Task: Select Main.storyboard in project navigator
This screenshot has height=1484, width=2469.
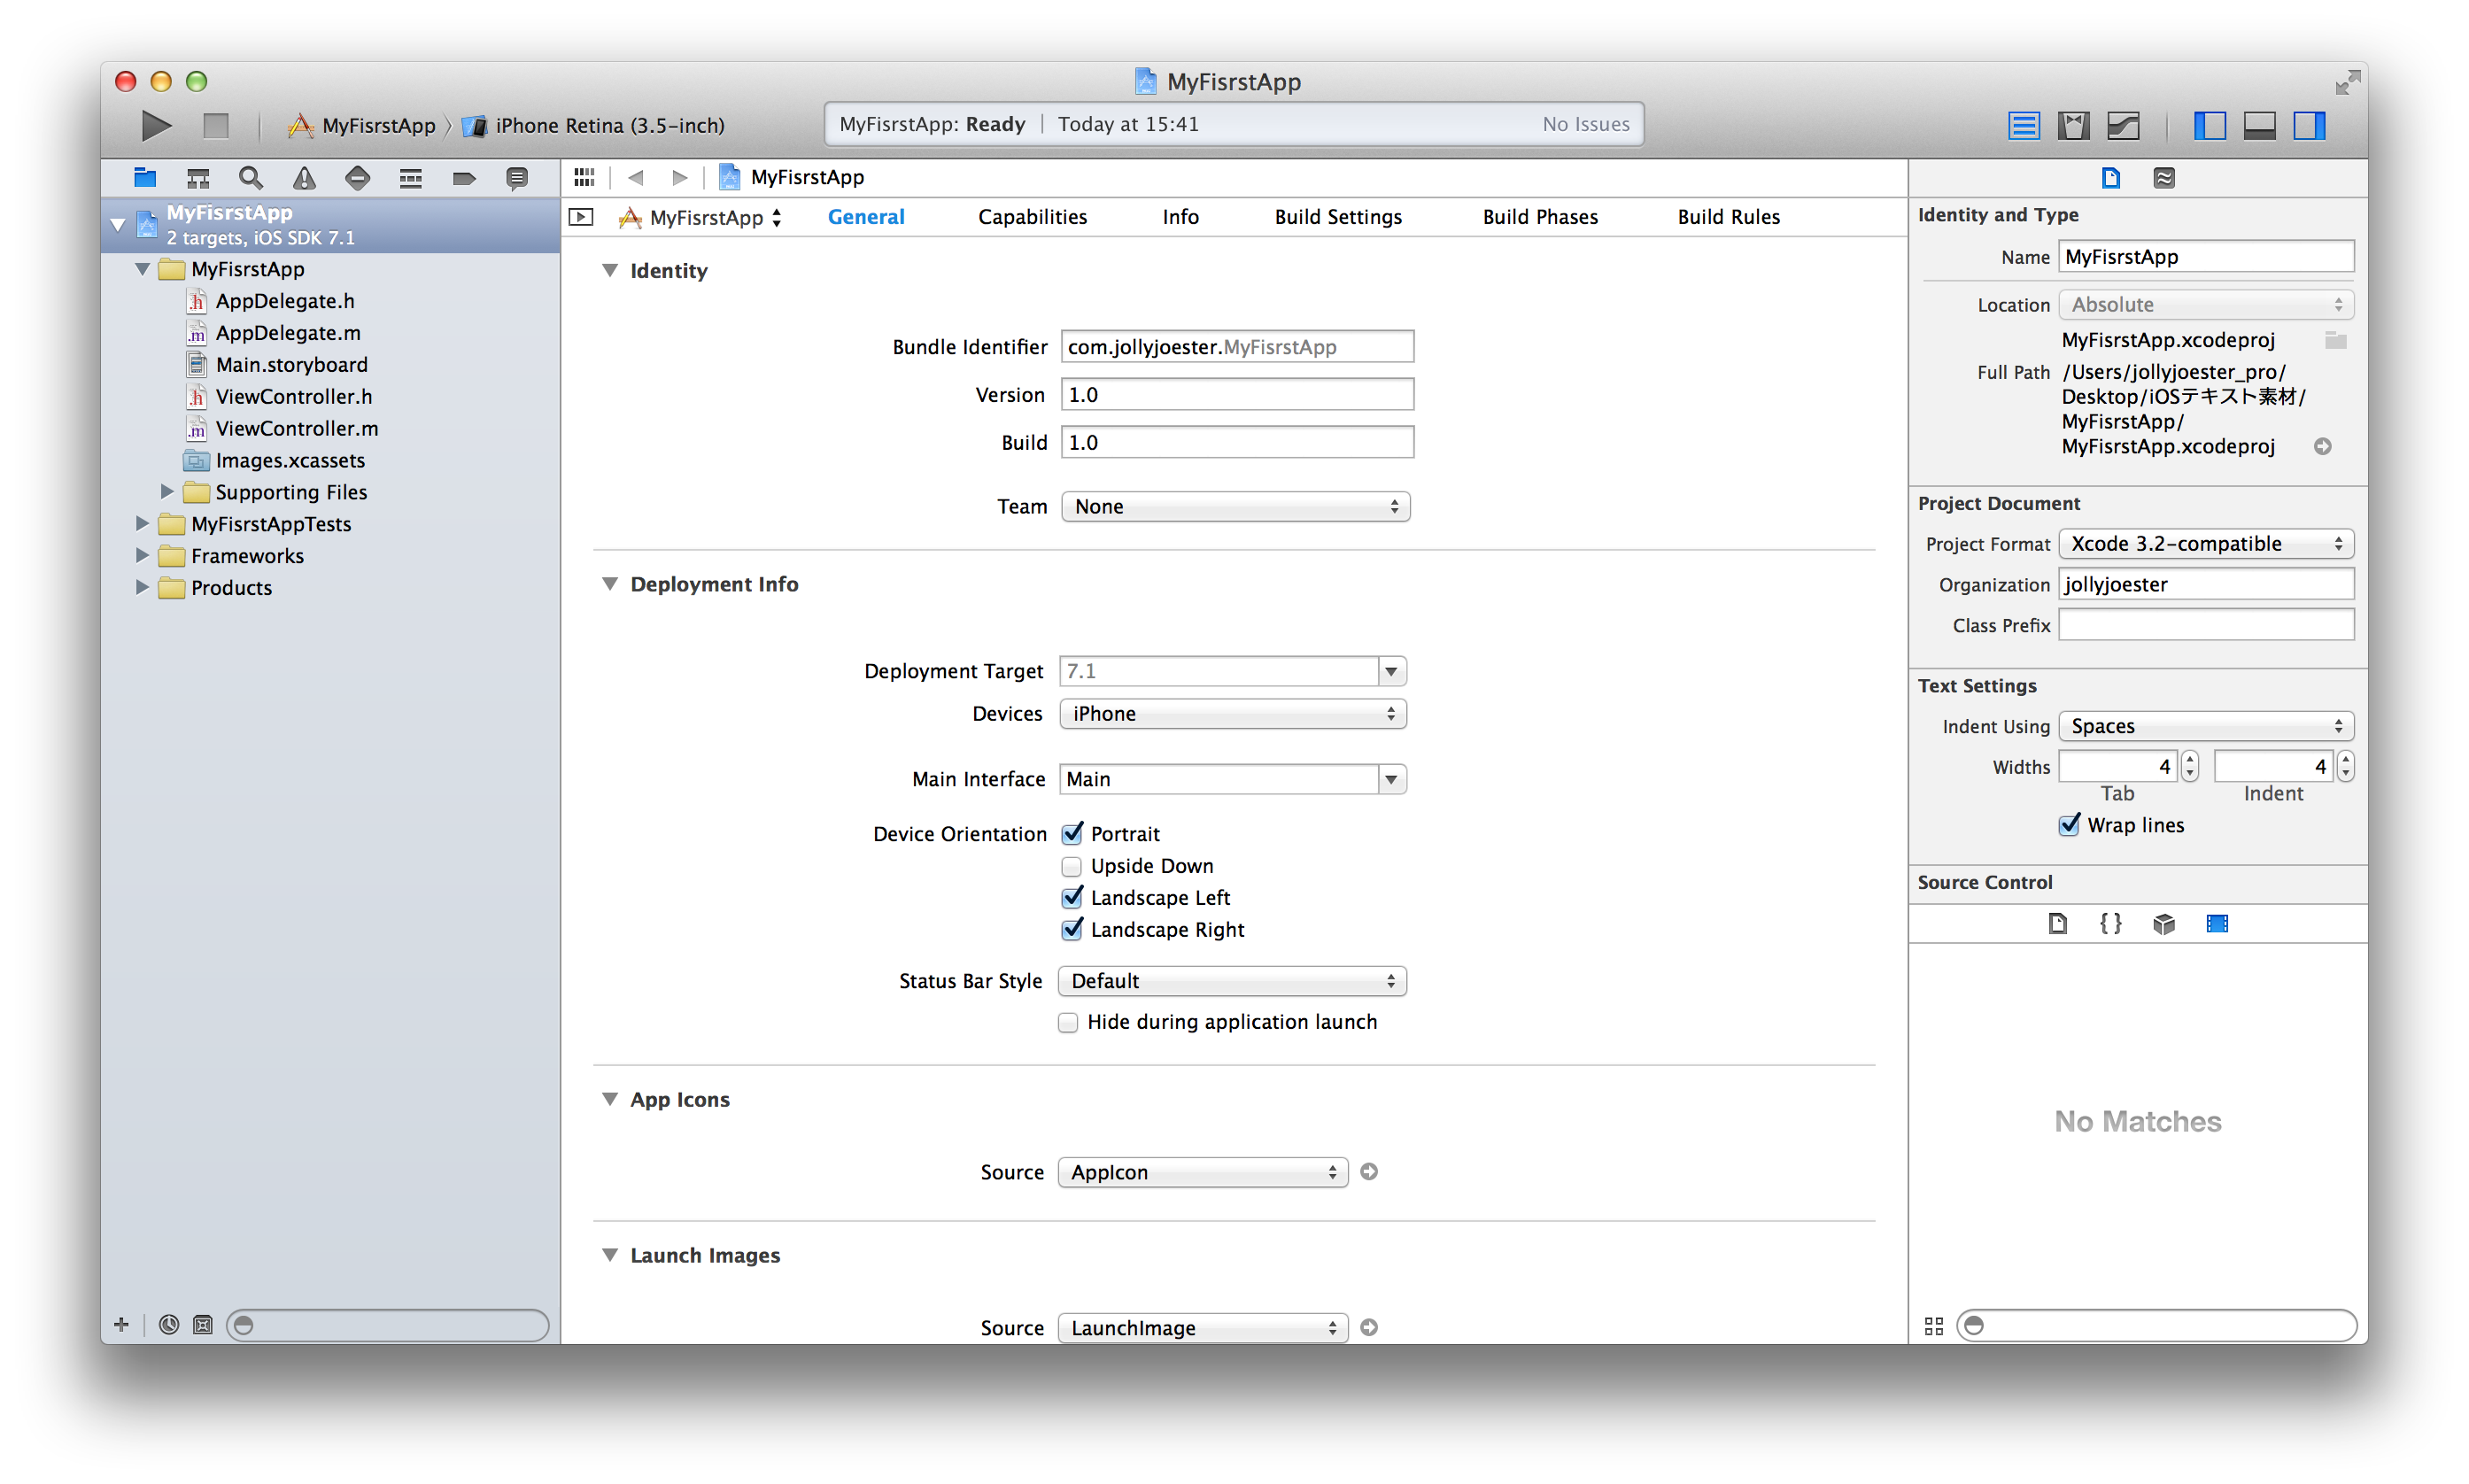Action: pyautogui.click(x=291, y=365)
